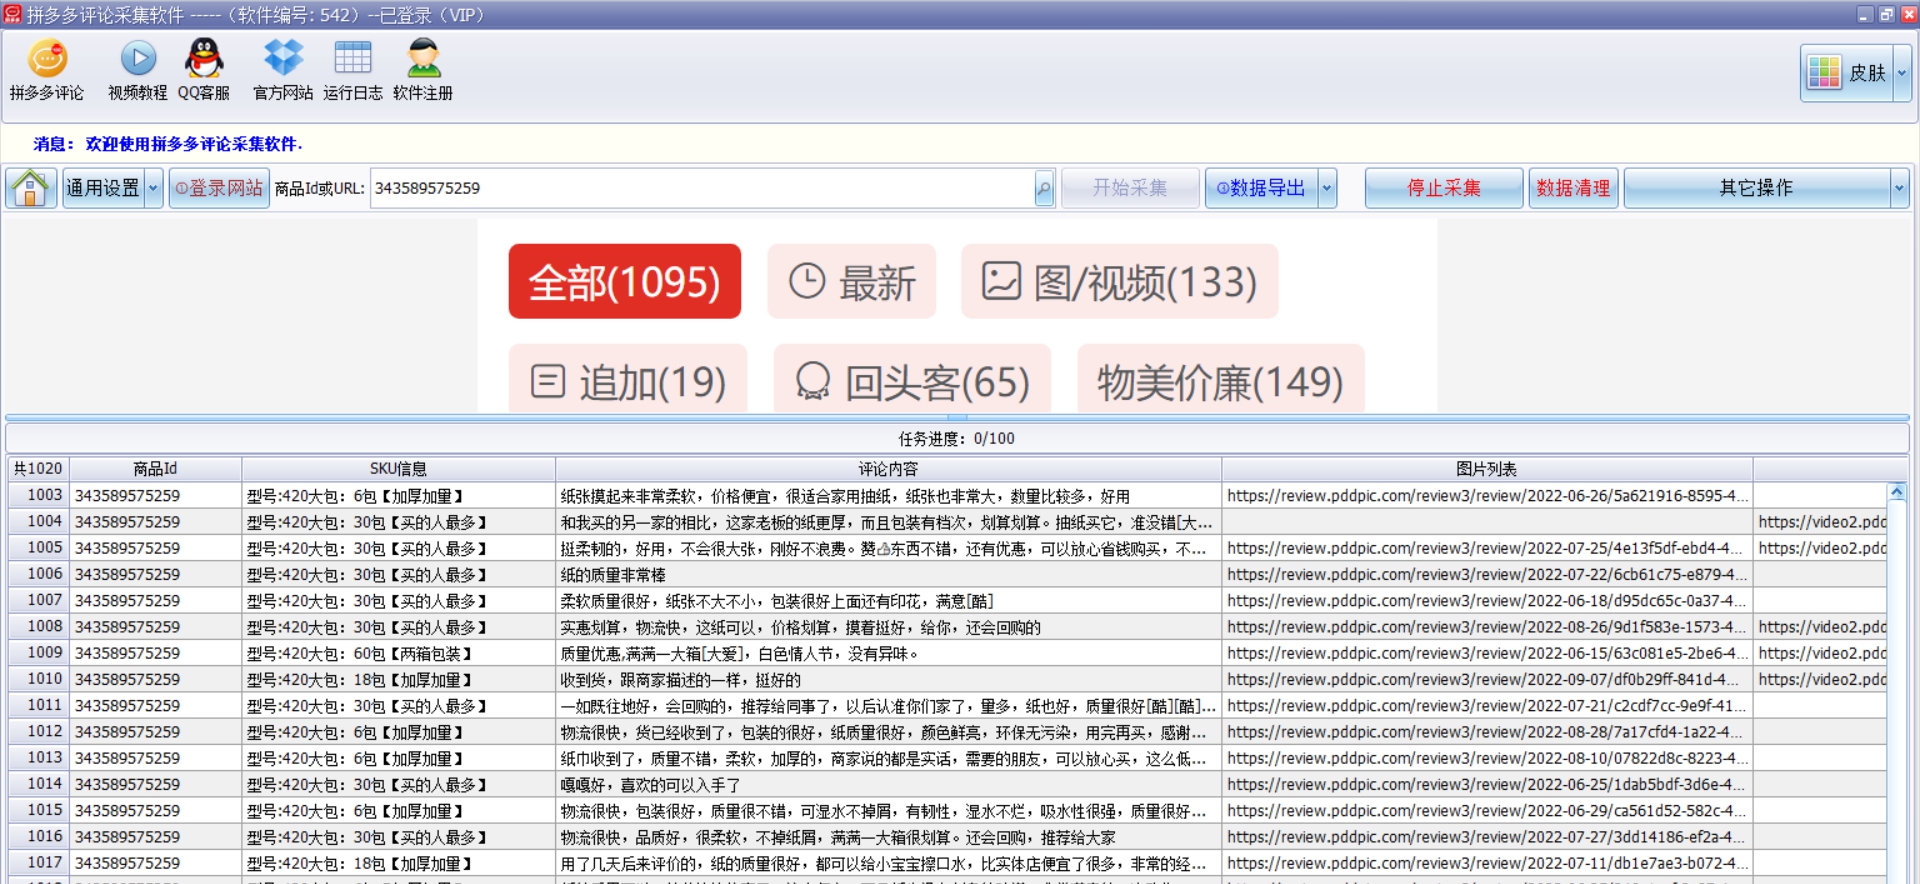
Task: Select the 全部(1095) reviews tab
Action: click(625, 282)
